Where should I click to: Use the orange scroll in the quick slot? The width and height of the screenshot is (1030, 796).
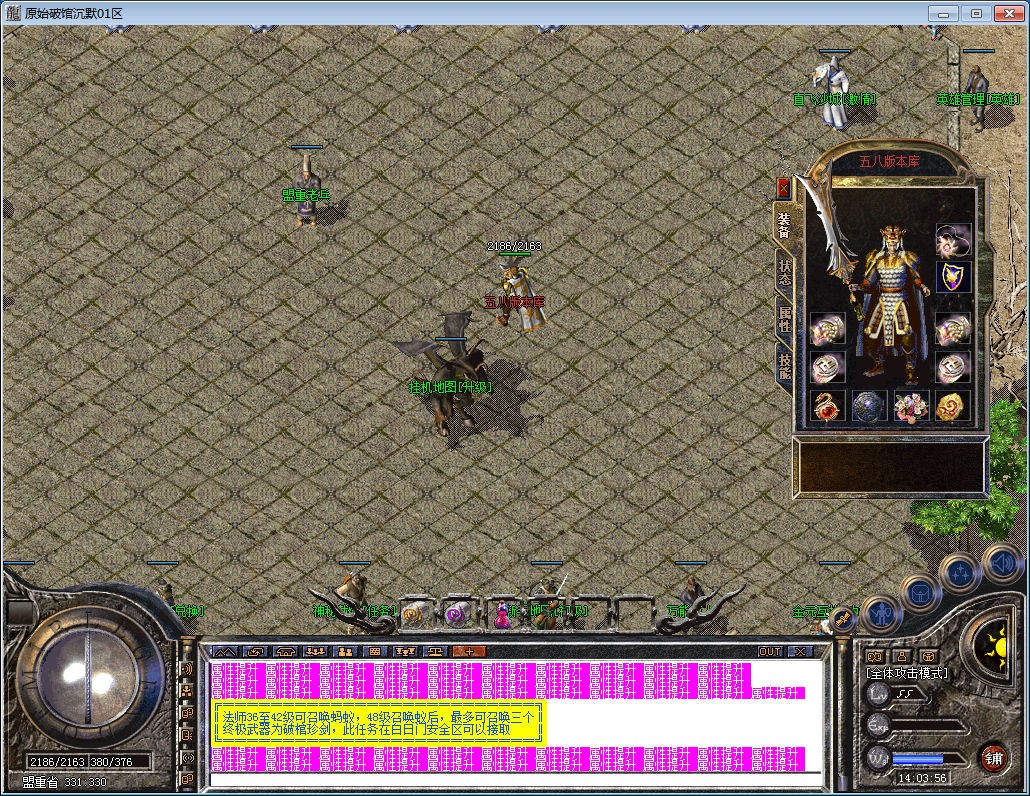coord(416,615)
